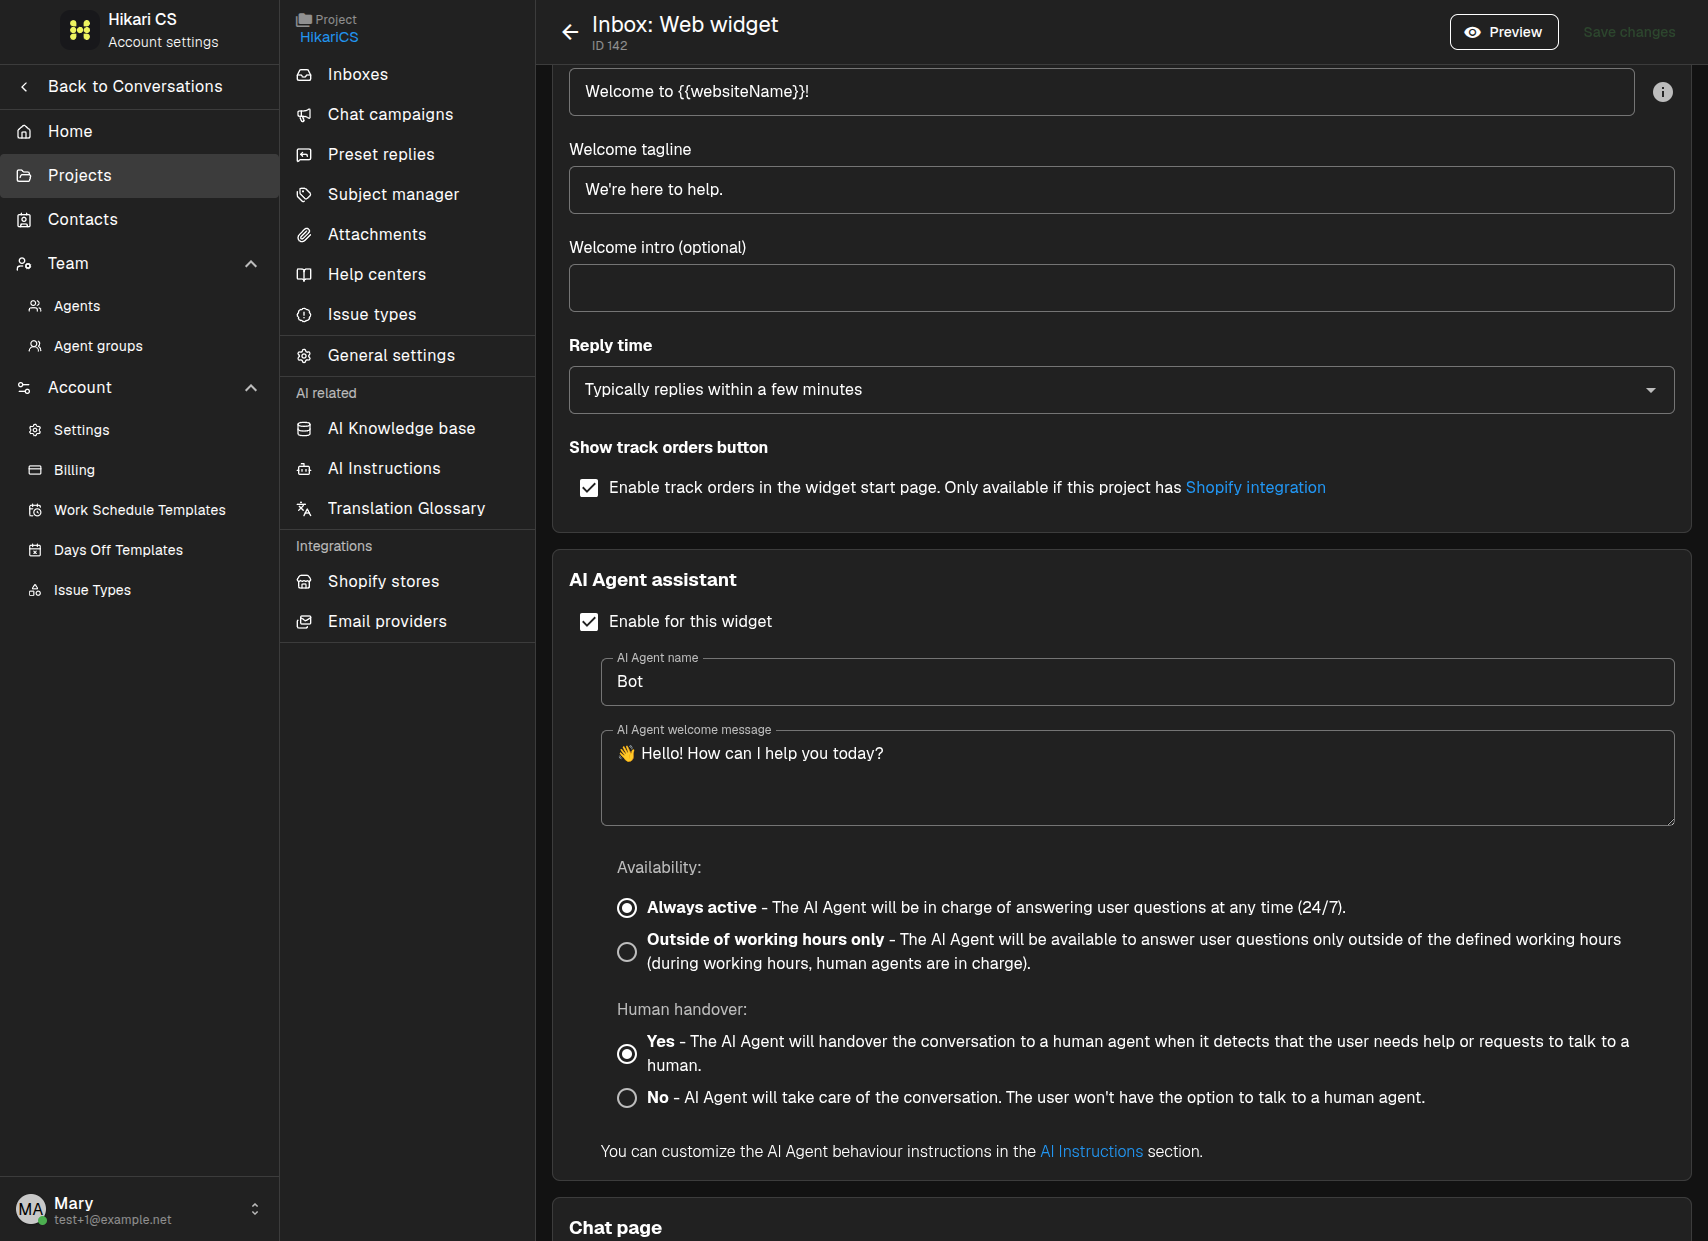Click the AI Agent name field
Viewport: 1708px width, 1241px height.
[x=1137, y=682]
